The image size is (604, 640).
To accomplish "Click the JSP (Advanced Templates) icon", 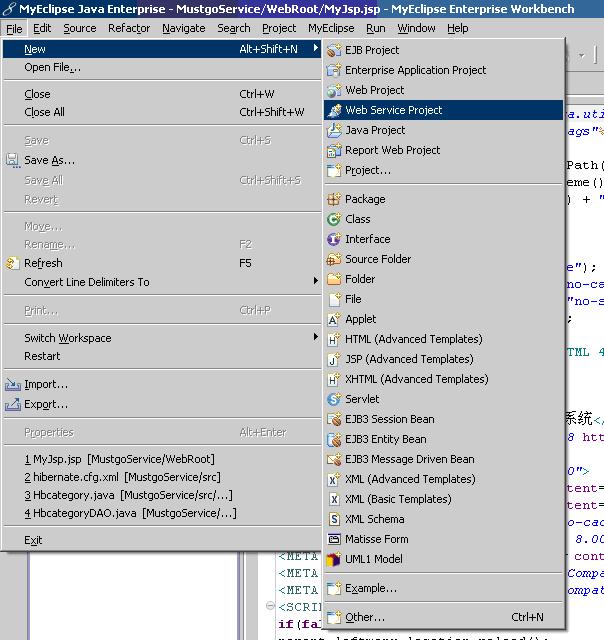I will pyautogui.click(x=334, y=359).
